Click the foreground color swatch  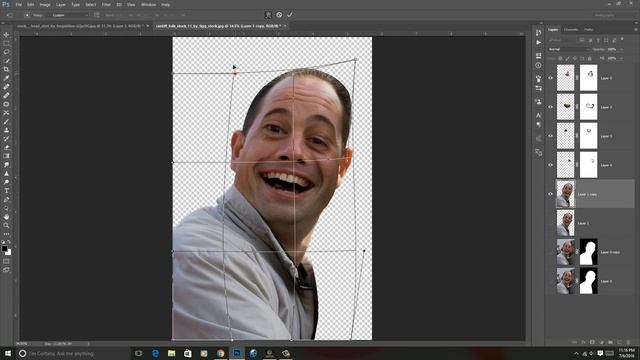tap(4, 248)
